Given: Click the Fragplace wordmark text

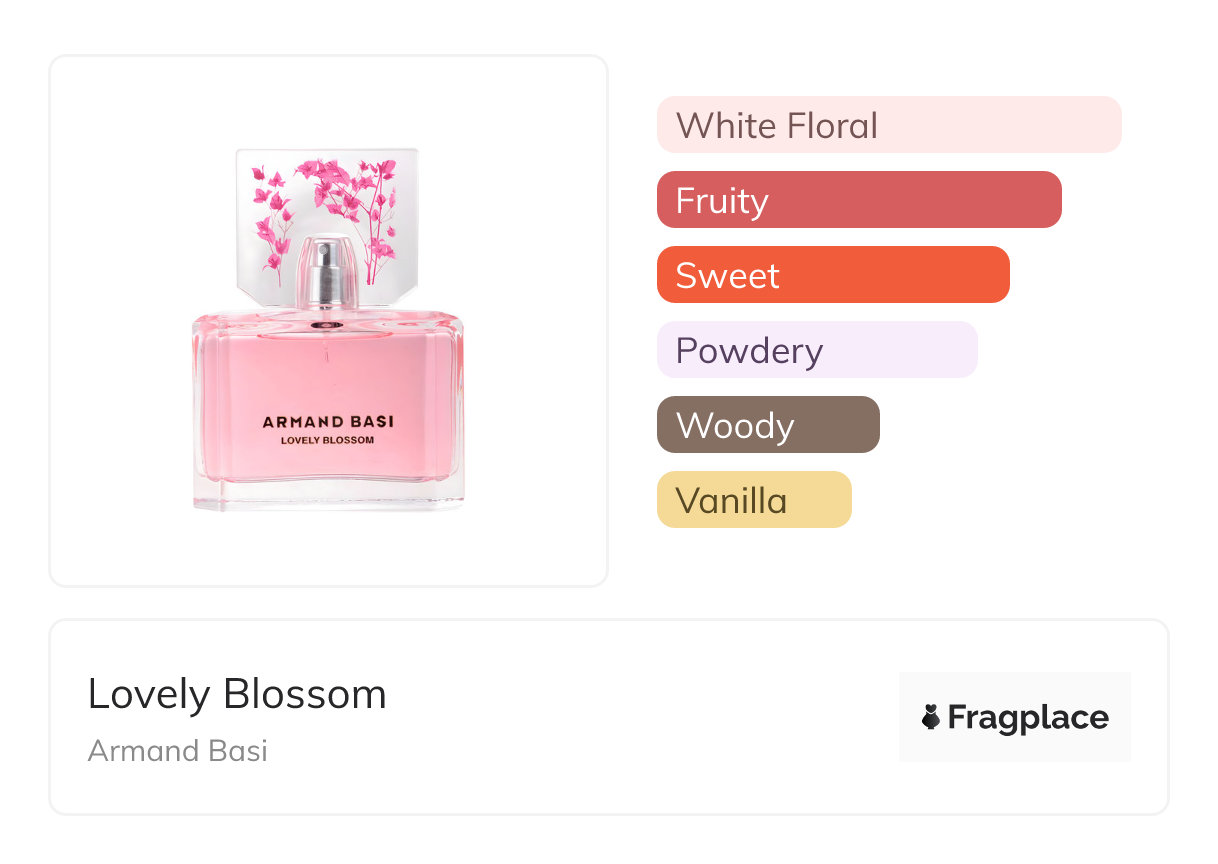Looking at the screenshot, I should point(1028,718).
